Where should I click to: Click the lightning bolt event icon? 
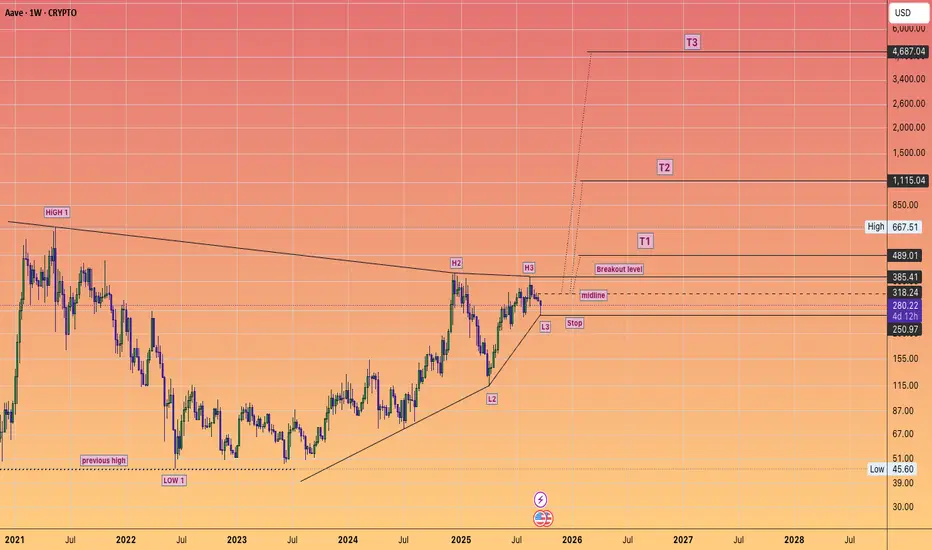(x=540, y=499)
